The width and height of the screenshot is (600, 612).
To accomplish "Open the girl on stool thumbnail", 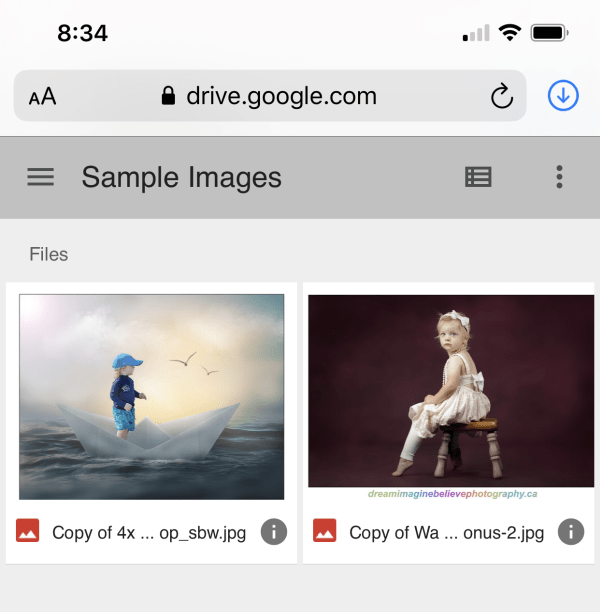I will tap(448, 390).
